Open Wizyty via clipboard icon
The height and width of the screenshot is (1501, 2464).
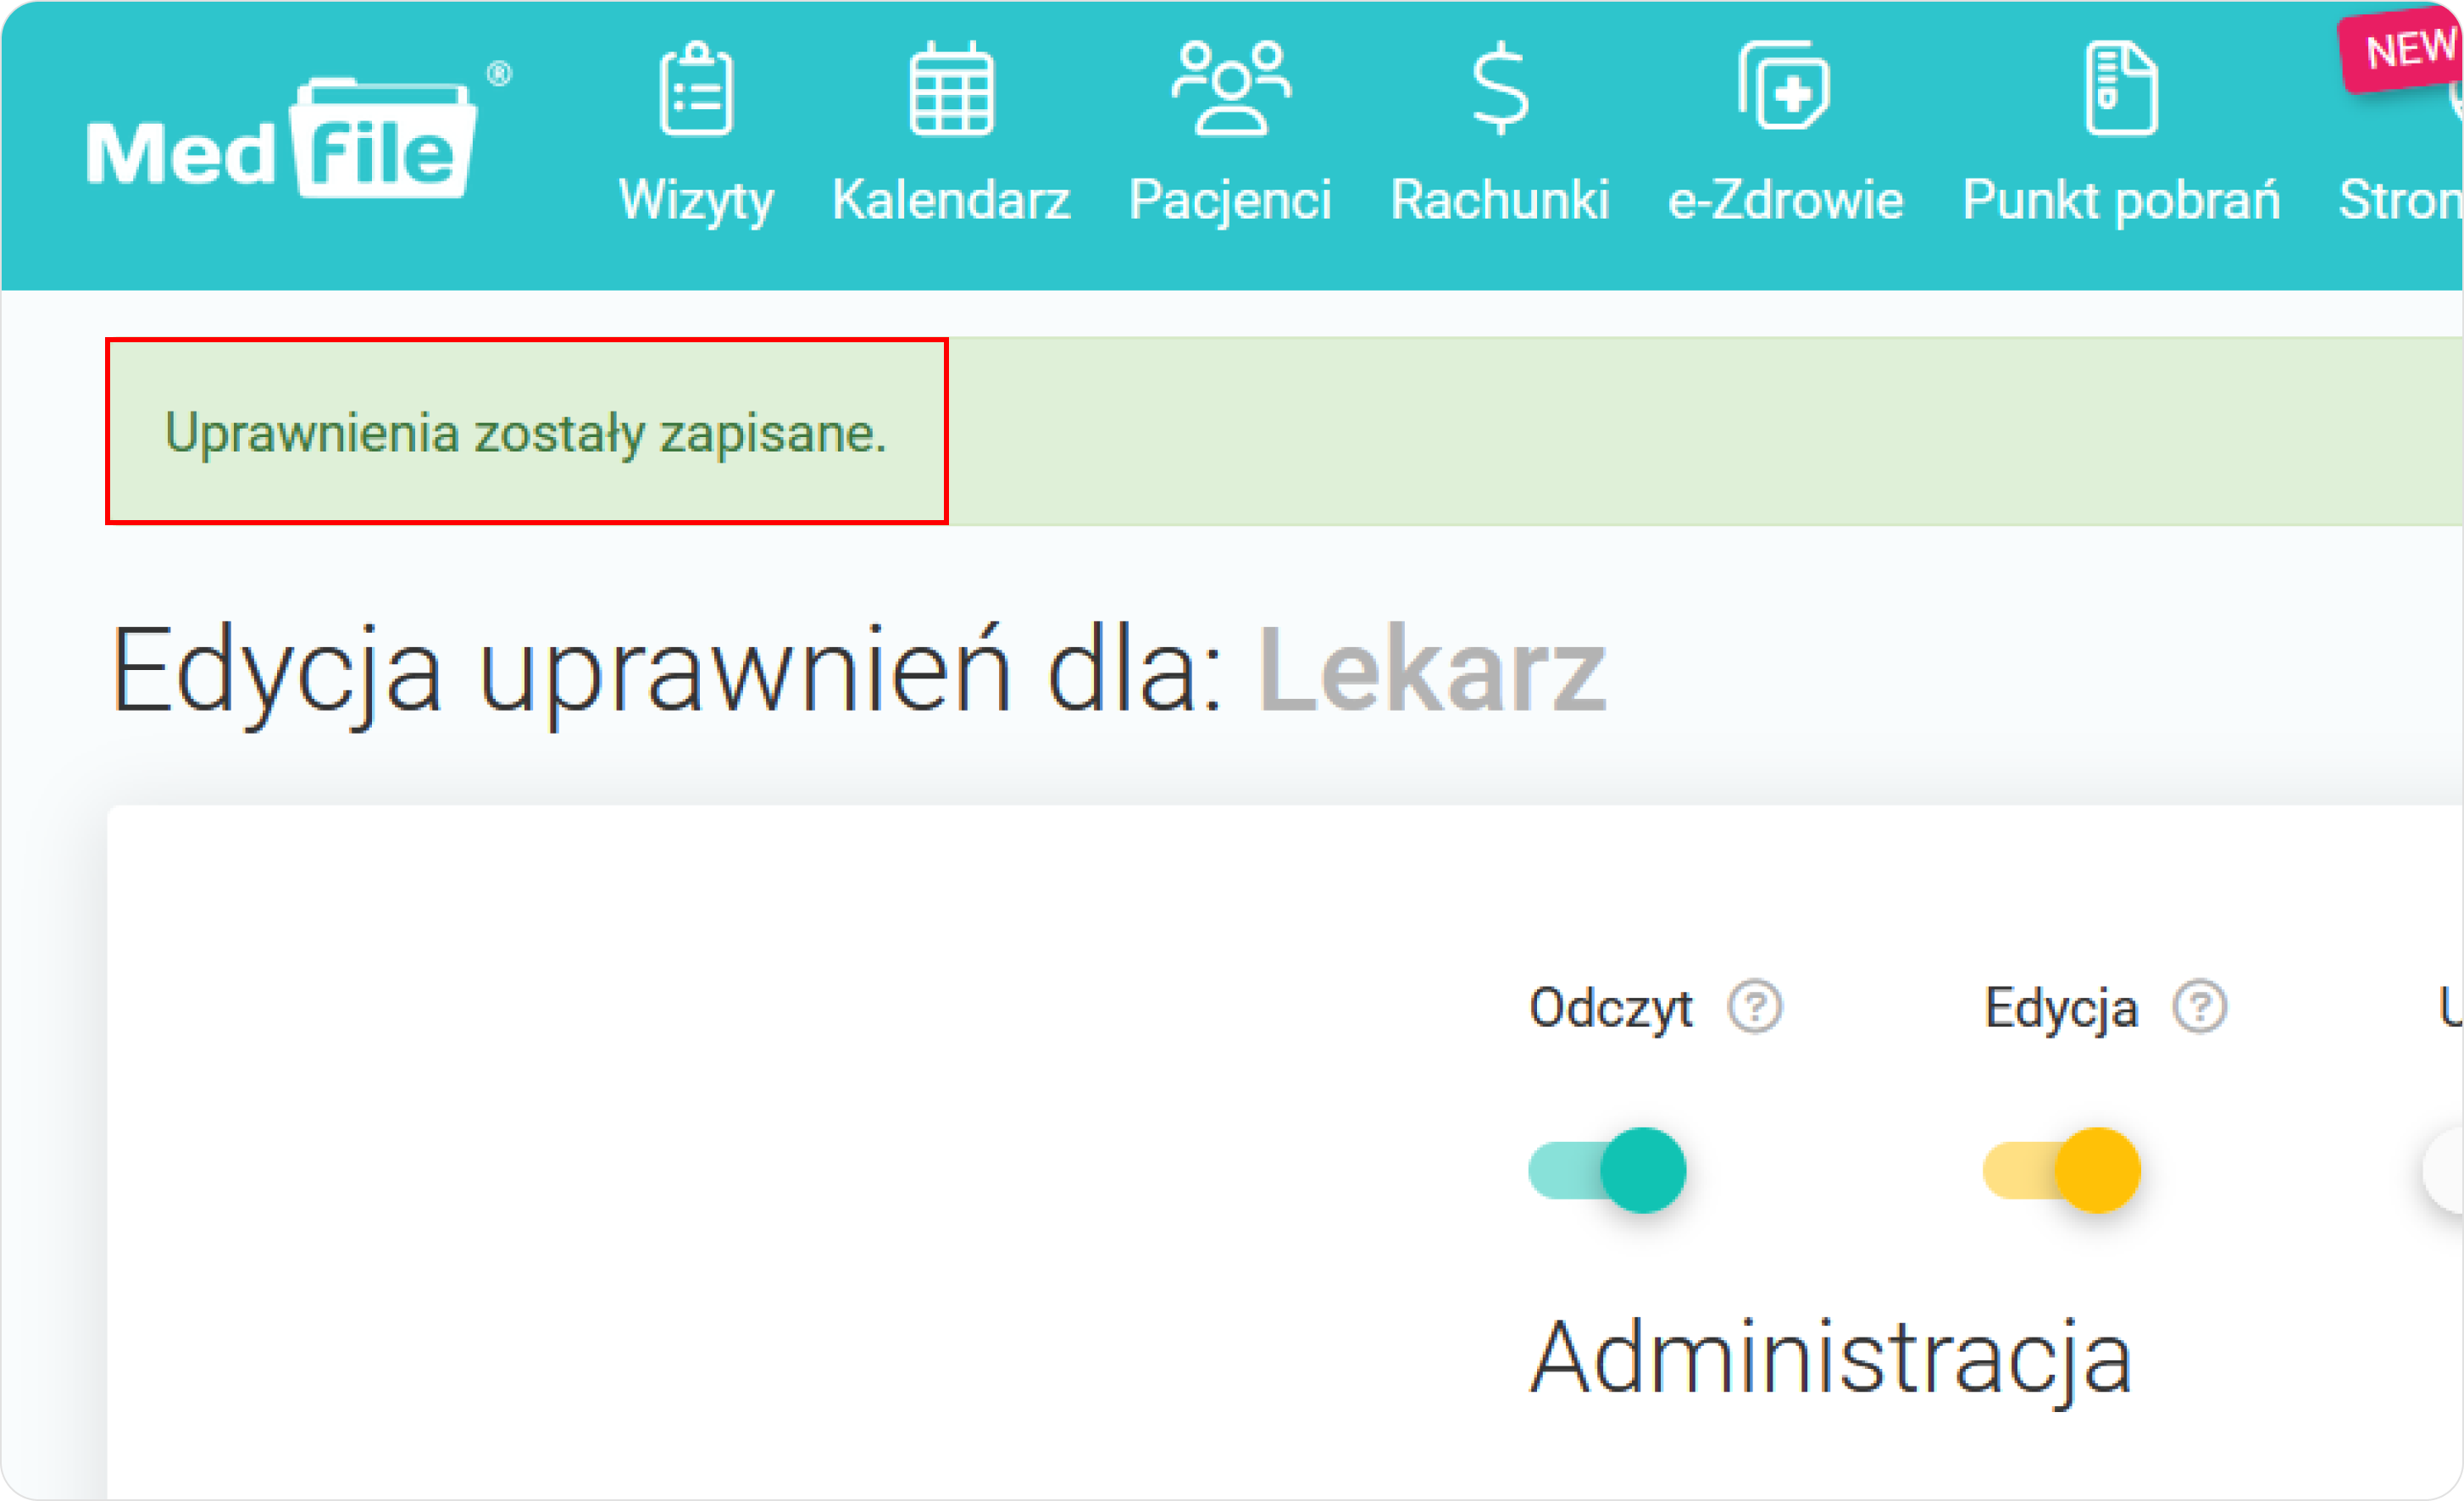696,89
